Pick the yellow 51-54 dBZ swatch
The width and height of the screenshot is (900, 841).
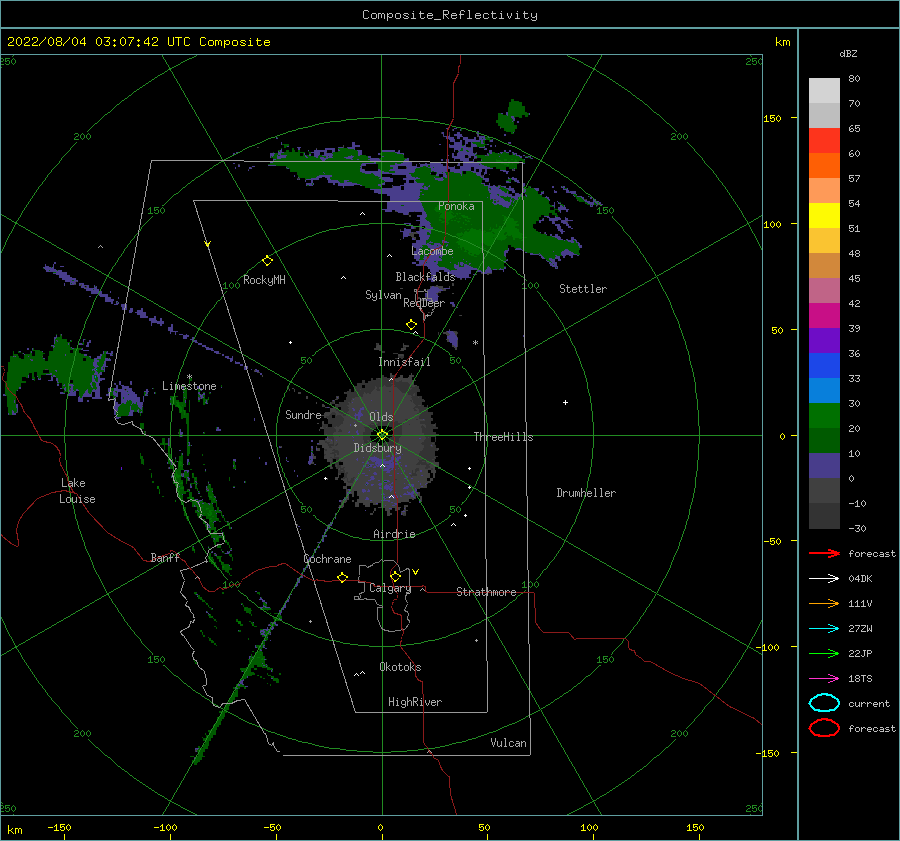point(824,215)
